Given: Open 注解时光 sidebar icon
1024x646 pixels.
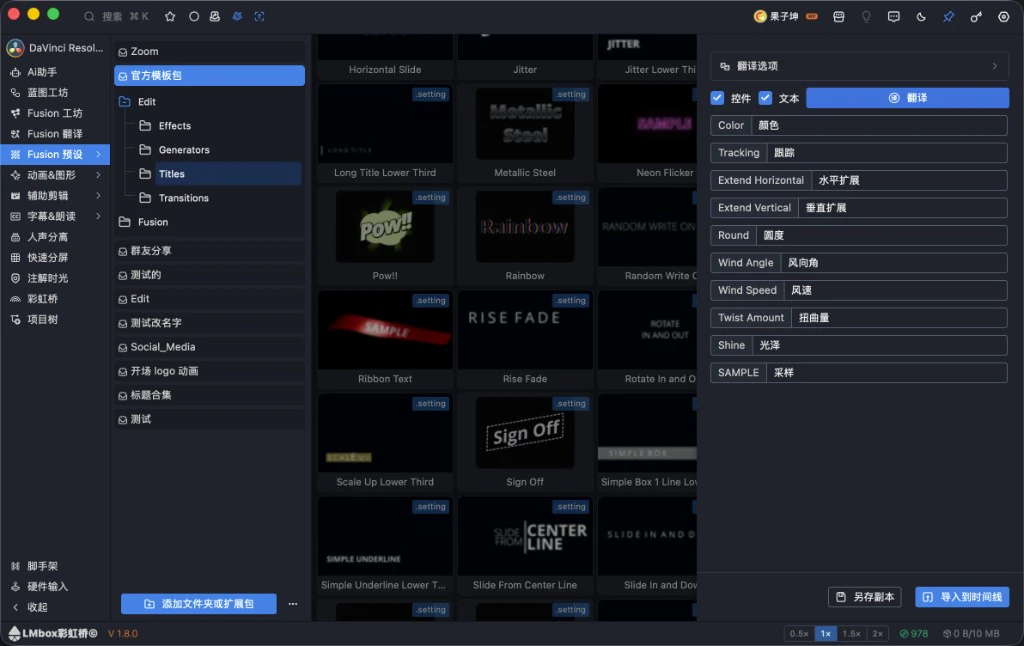Looking at the screenshot, I should [15, 278].
